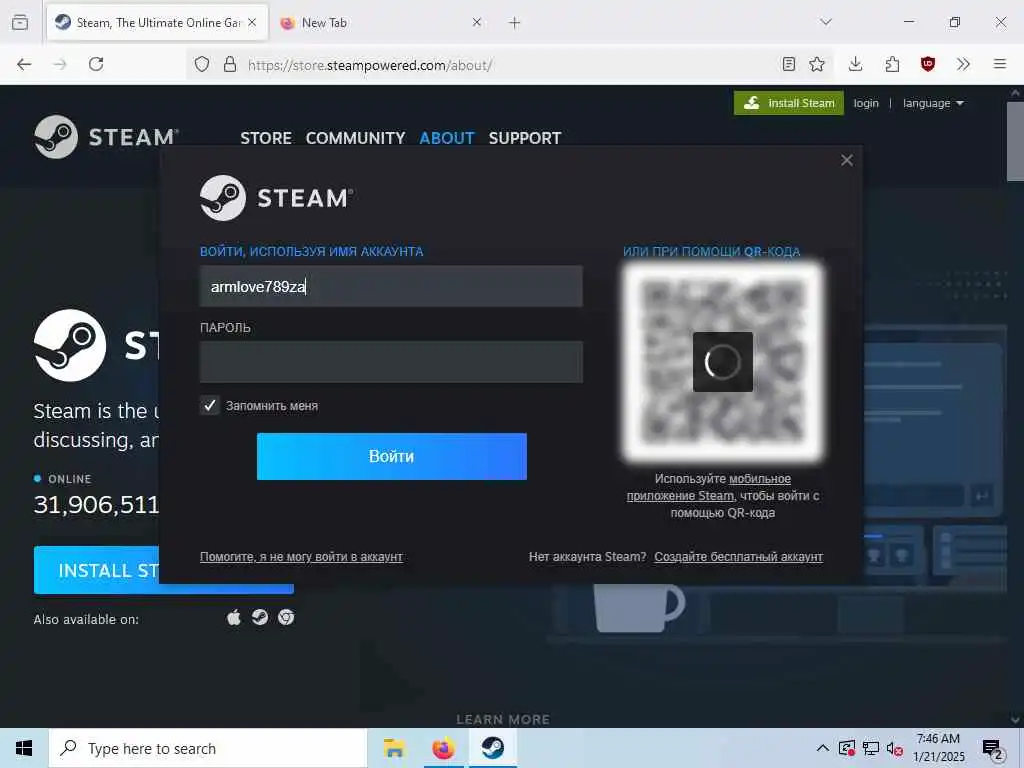
Task: Click the Firefox taskbar icon
Action: (443, 748)
